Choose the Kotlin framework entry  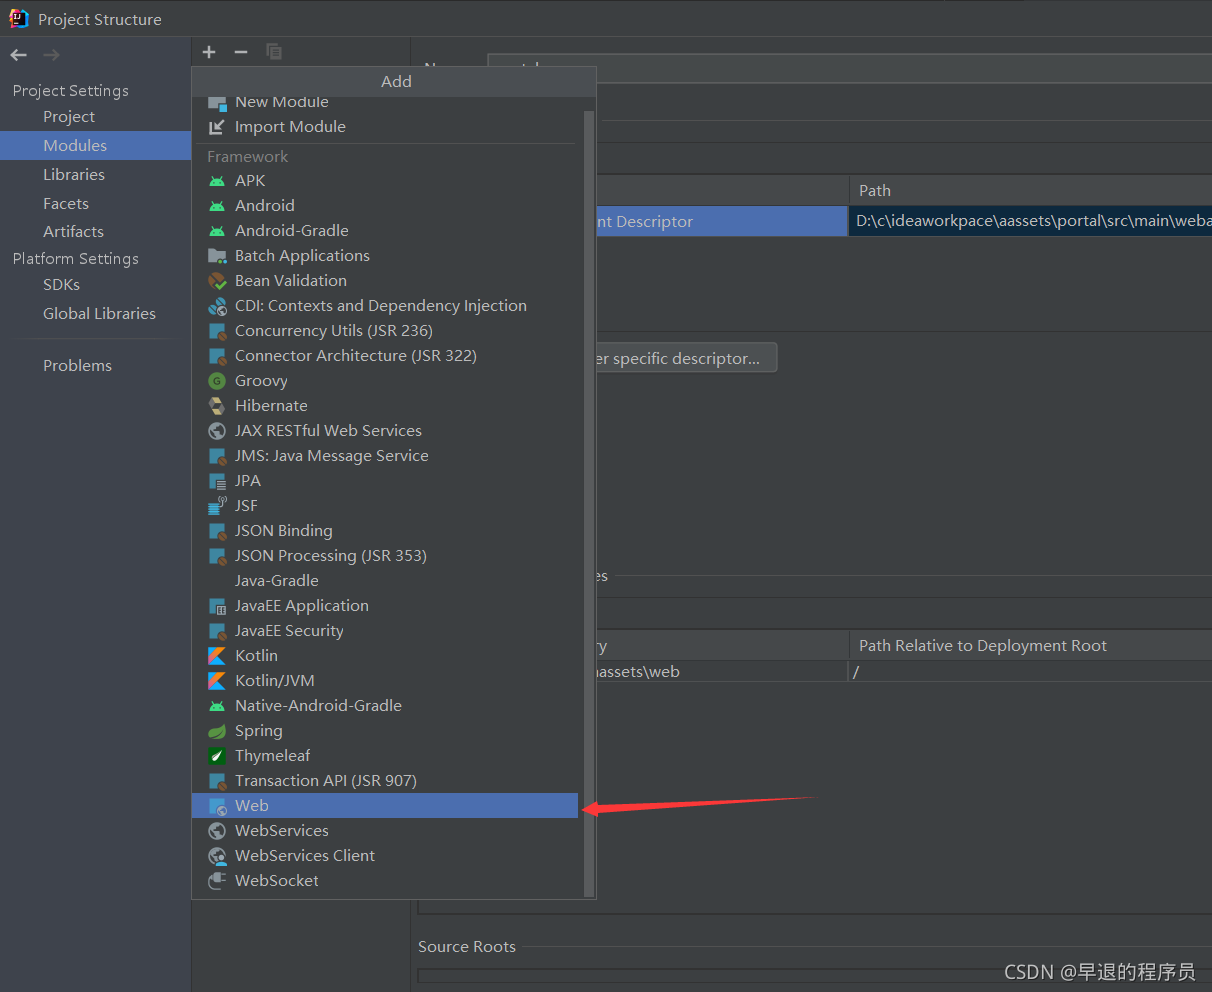point(256,655)
